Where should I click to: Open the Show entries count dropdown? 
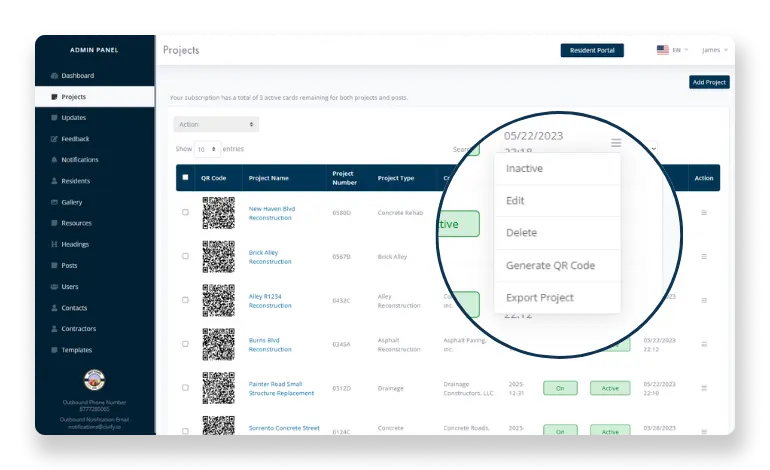point(207,149)
